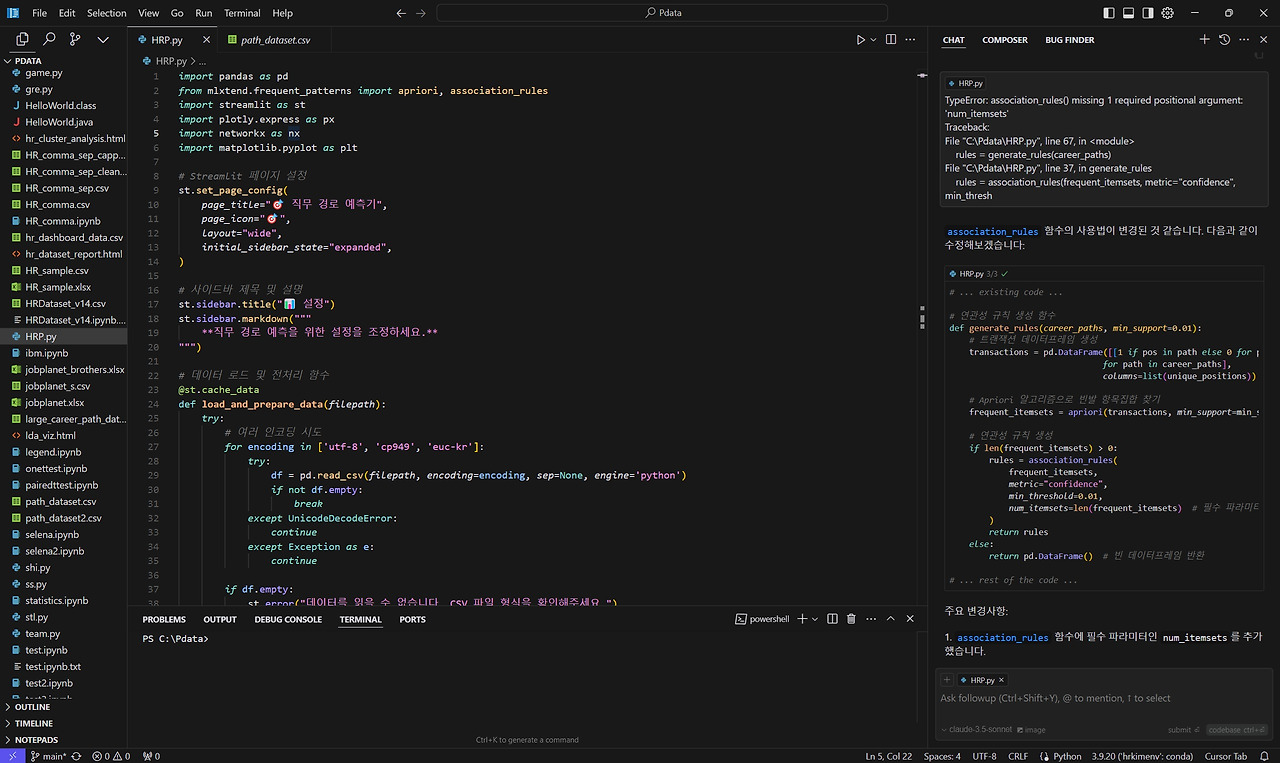This screenshot has height=763, width=1280.
Task: Close the terminal panel
Action: click(911, 619)
